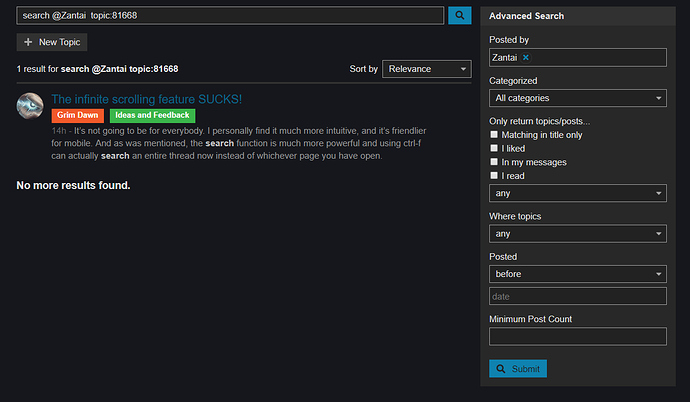690x402 pixels.
Task: Remove Zantai from Posted by field
Action: (x=525, y=58)
